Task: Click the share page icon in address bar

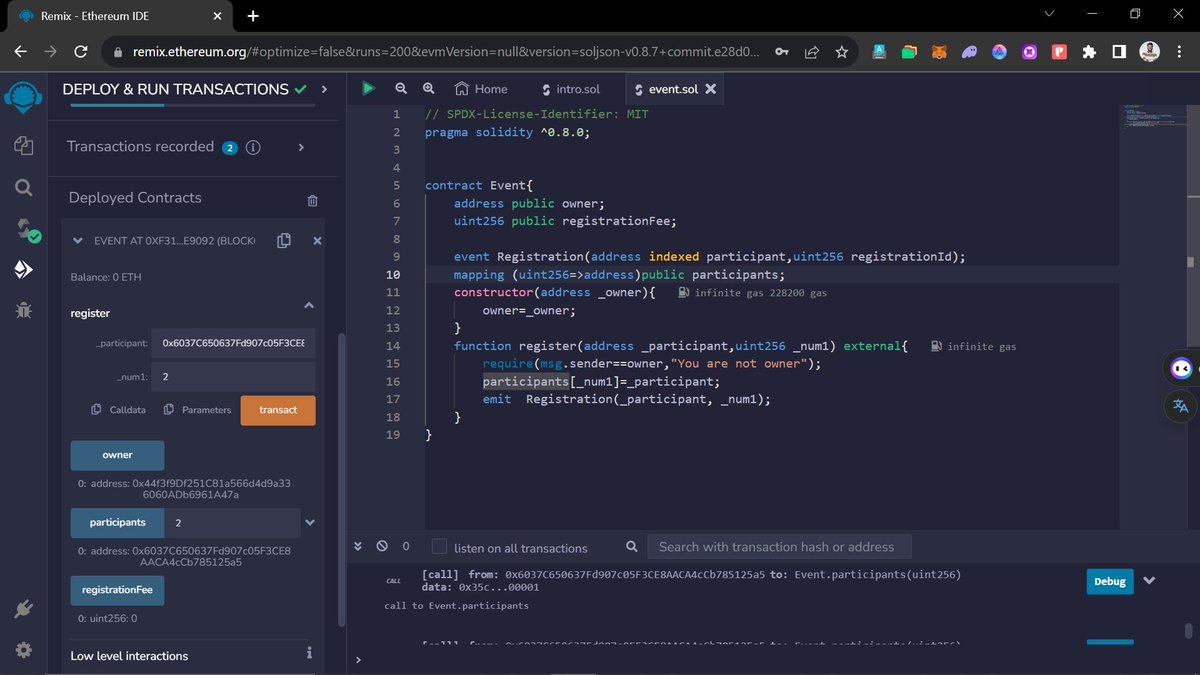Action: 811,52
